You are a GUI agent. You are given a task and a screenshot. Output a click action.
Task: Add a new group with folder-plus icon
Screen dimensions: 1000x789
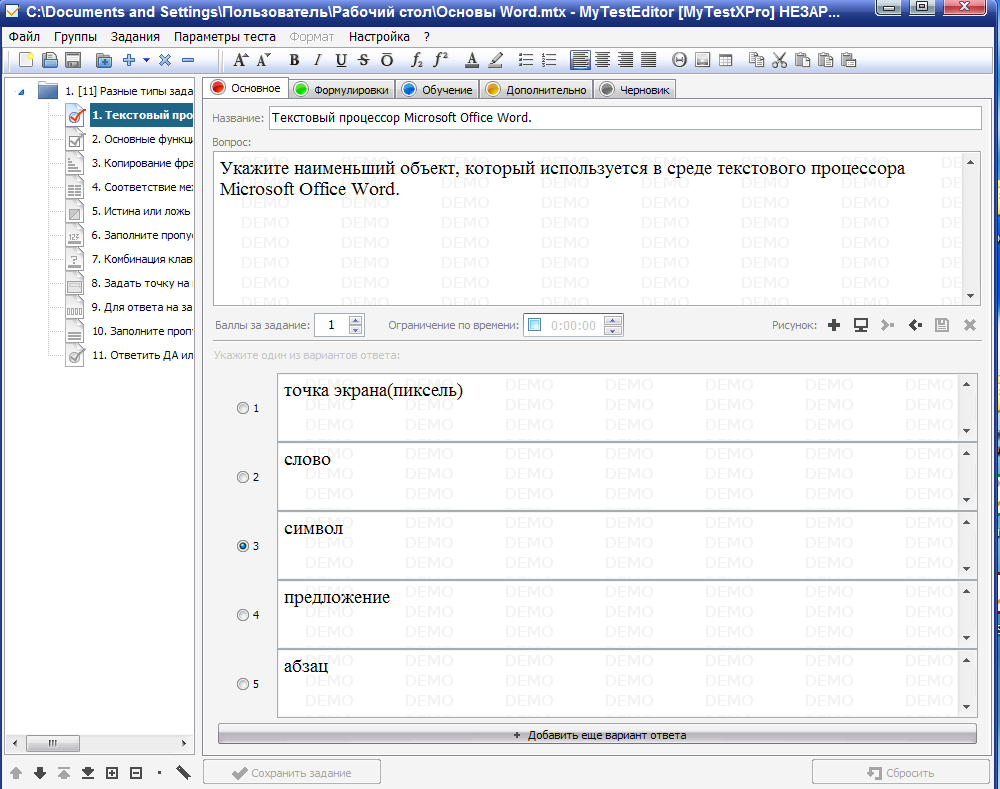pos(104,61)
